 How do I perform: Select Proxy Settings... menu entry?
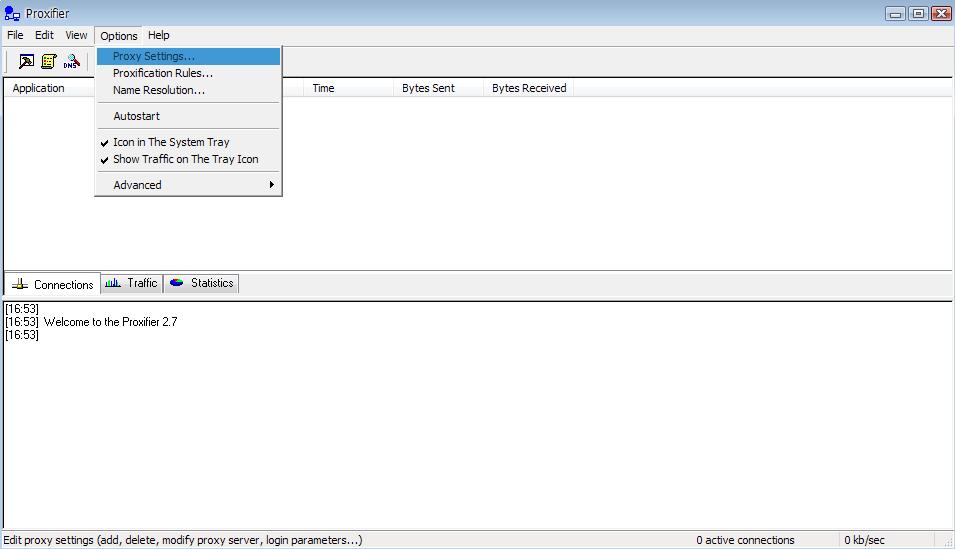(x=188, y=56)
